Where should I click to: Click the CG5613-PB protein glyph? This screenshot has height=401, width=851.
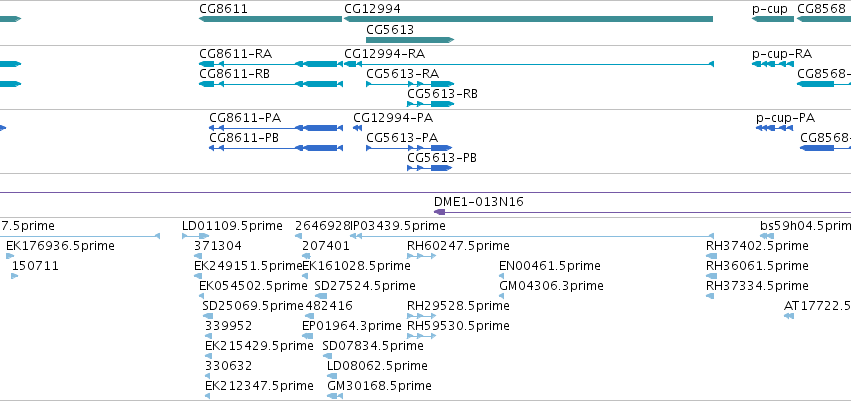430,168
